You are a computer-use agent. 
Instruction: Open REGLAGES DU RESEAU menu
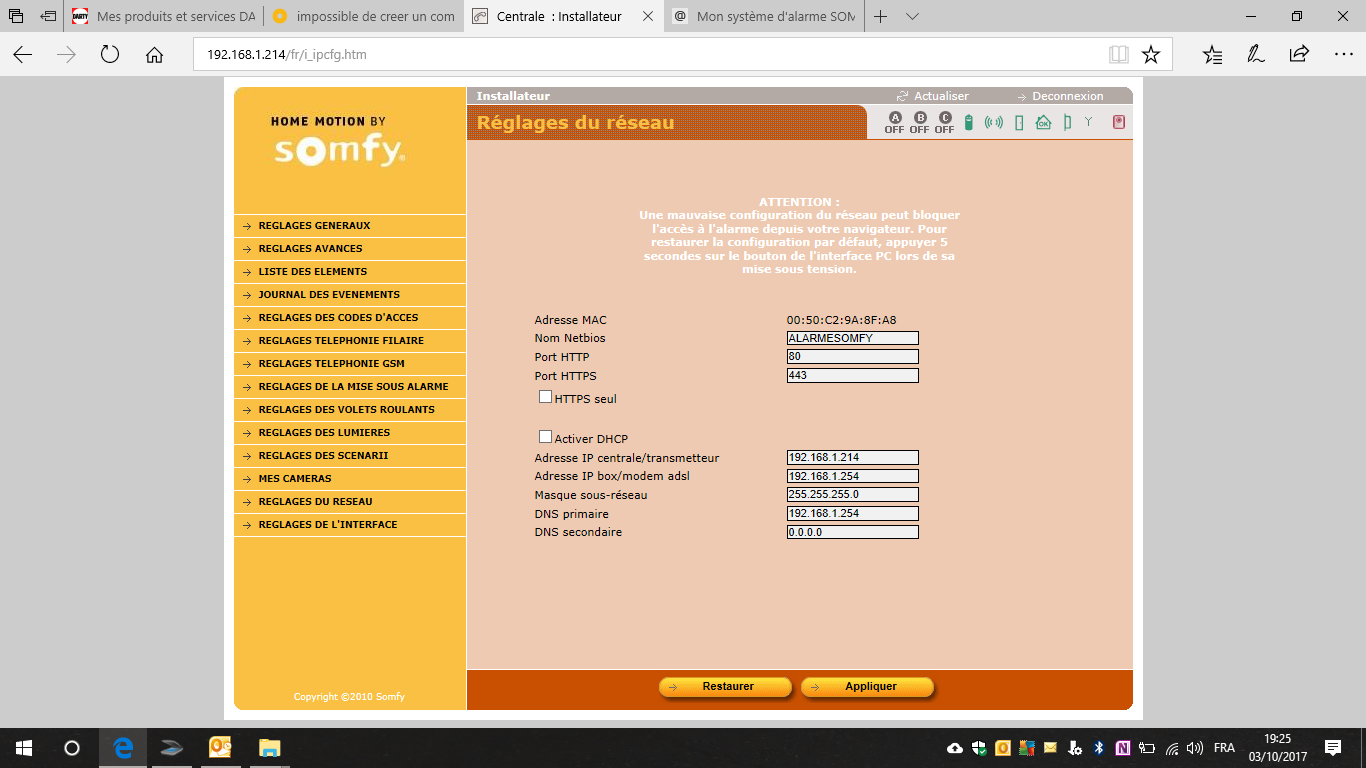[x=350, y=502]
